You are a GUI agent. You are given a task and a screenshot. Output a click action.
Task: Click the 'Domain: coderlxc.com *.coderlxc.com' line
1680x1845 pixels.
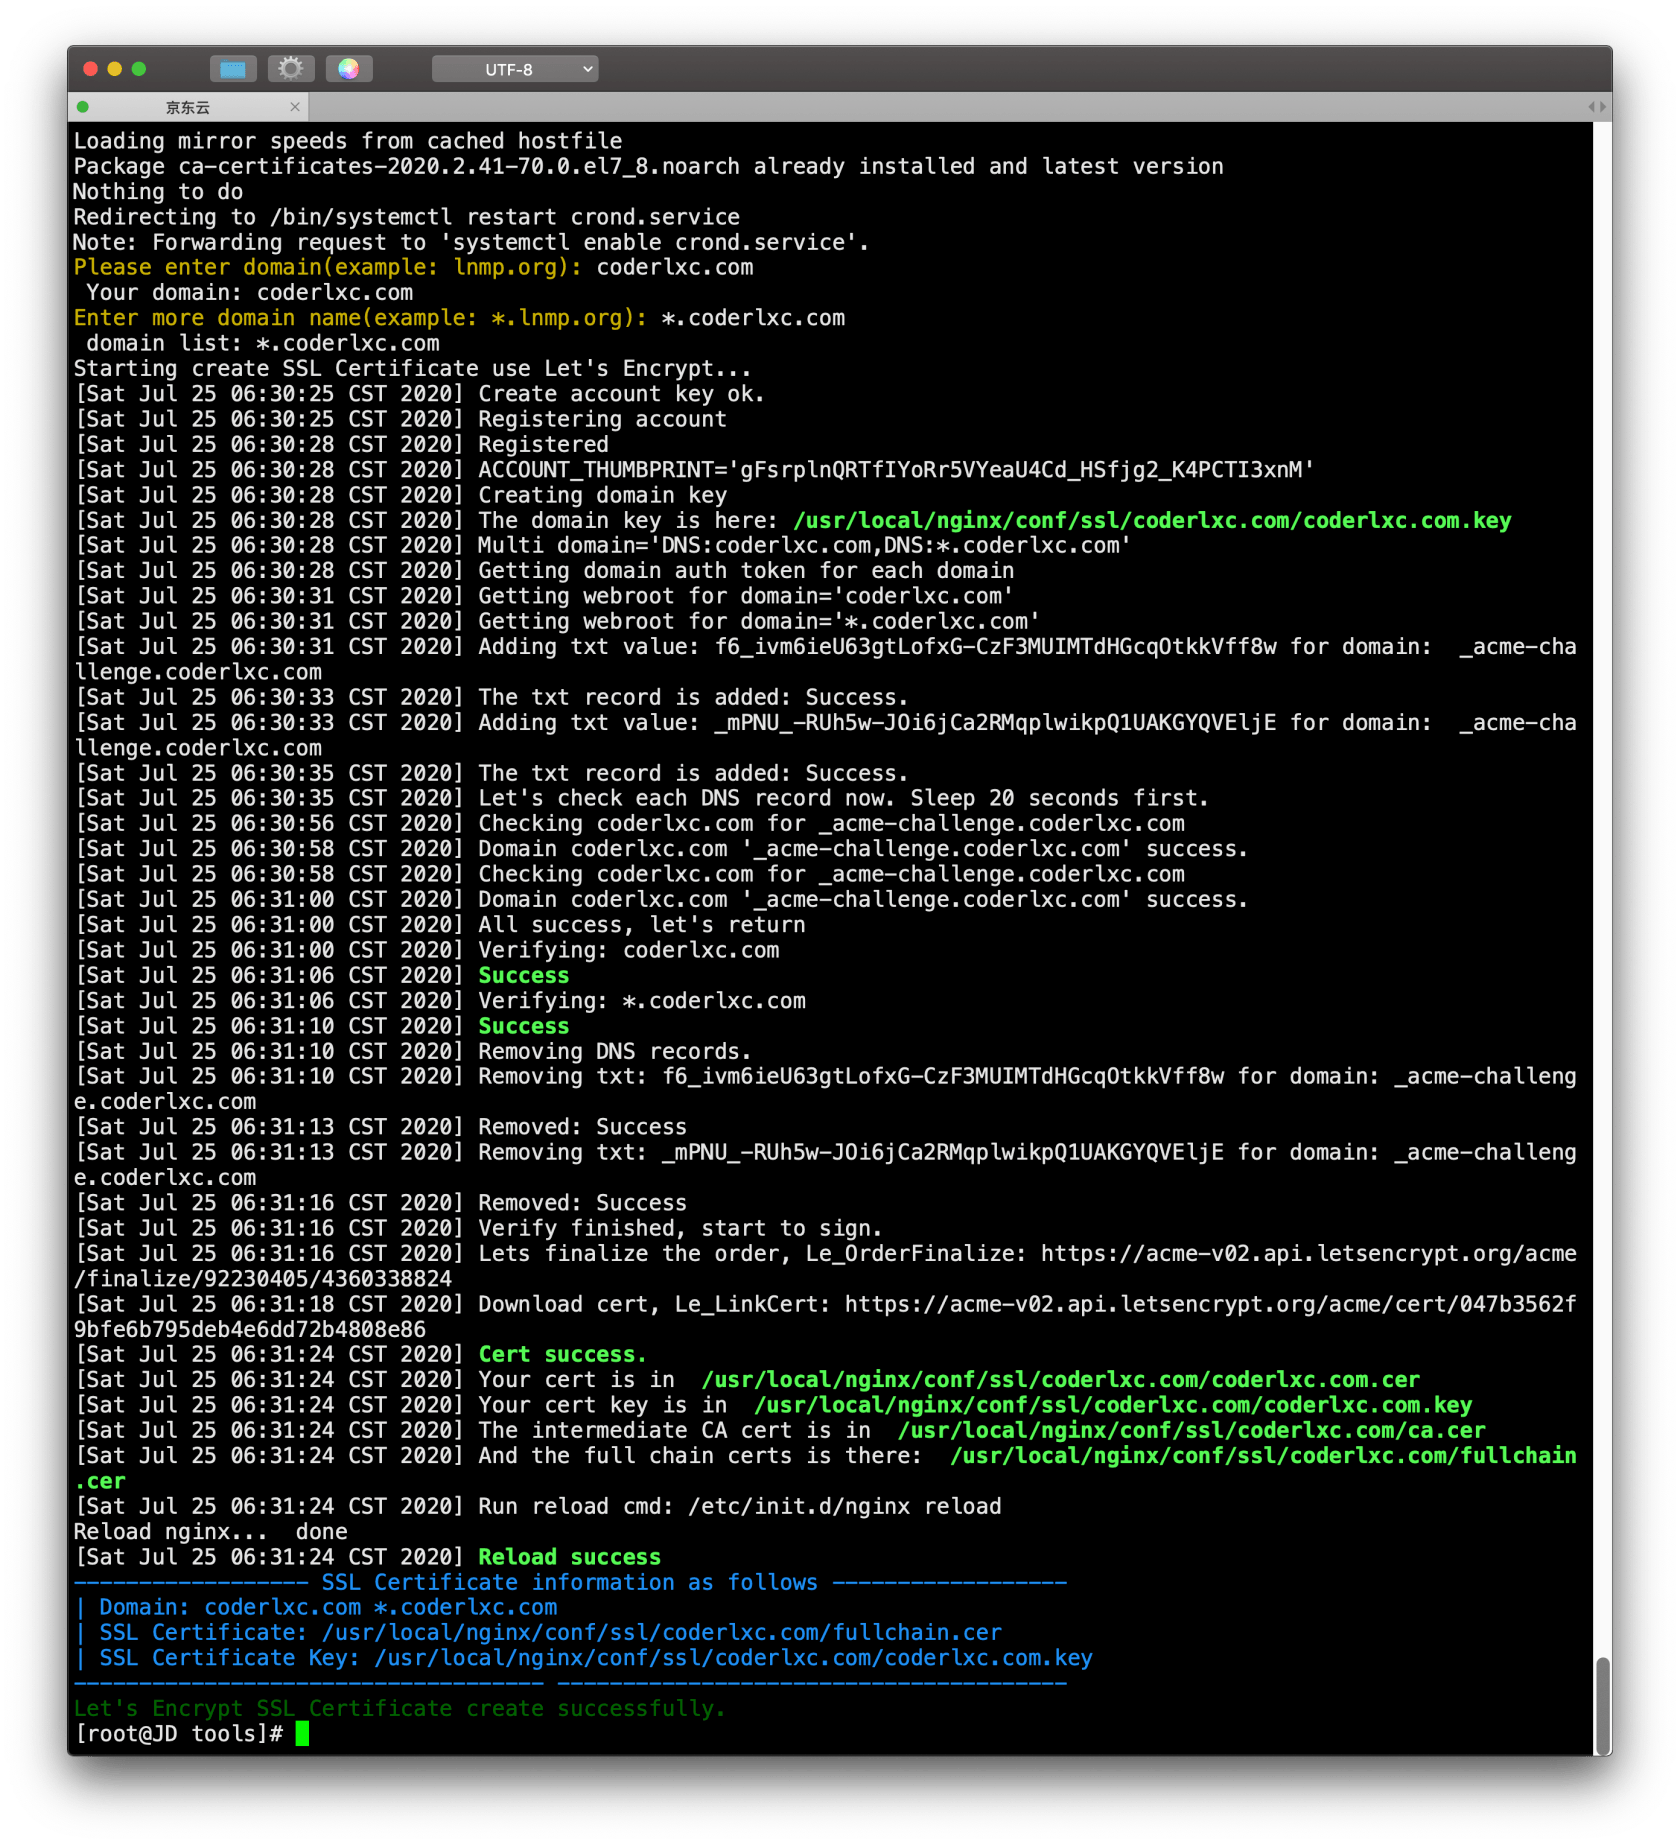tap(328, 1607)
